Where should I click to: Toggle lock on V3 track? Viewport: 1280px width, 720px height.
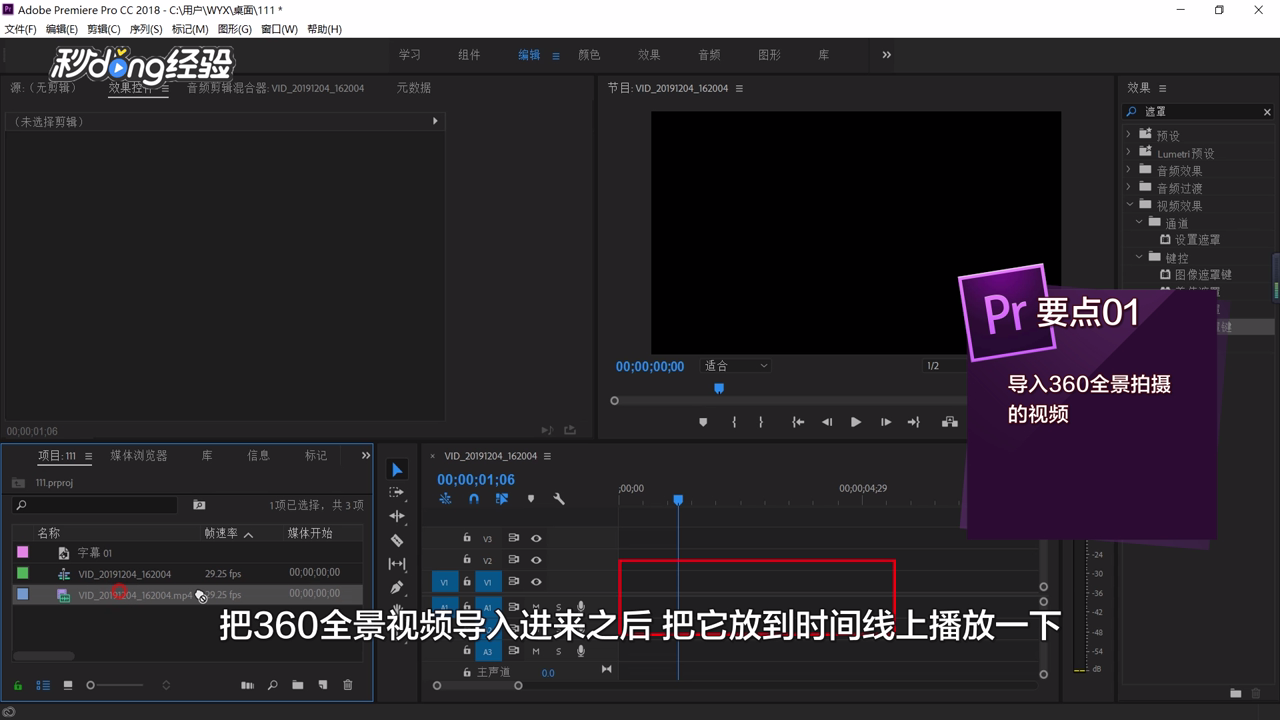(x=467, y=538)
